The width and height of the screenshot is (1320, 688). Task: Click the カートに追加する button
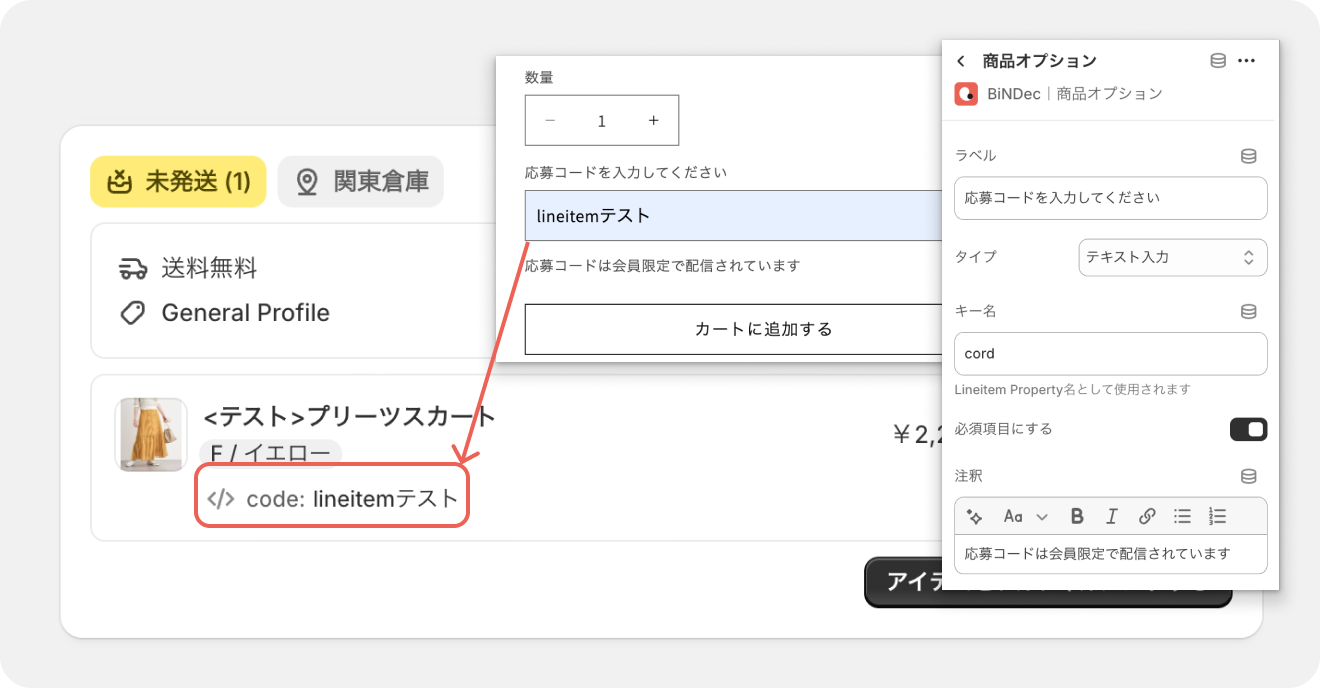pos(733,329)
